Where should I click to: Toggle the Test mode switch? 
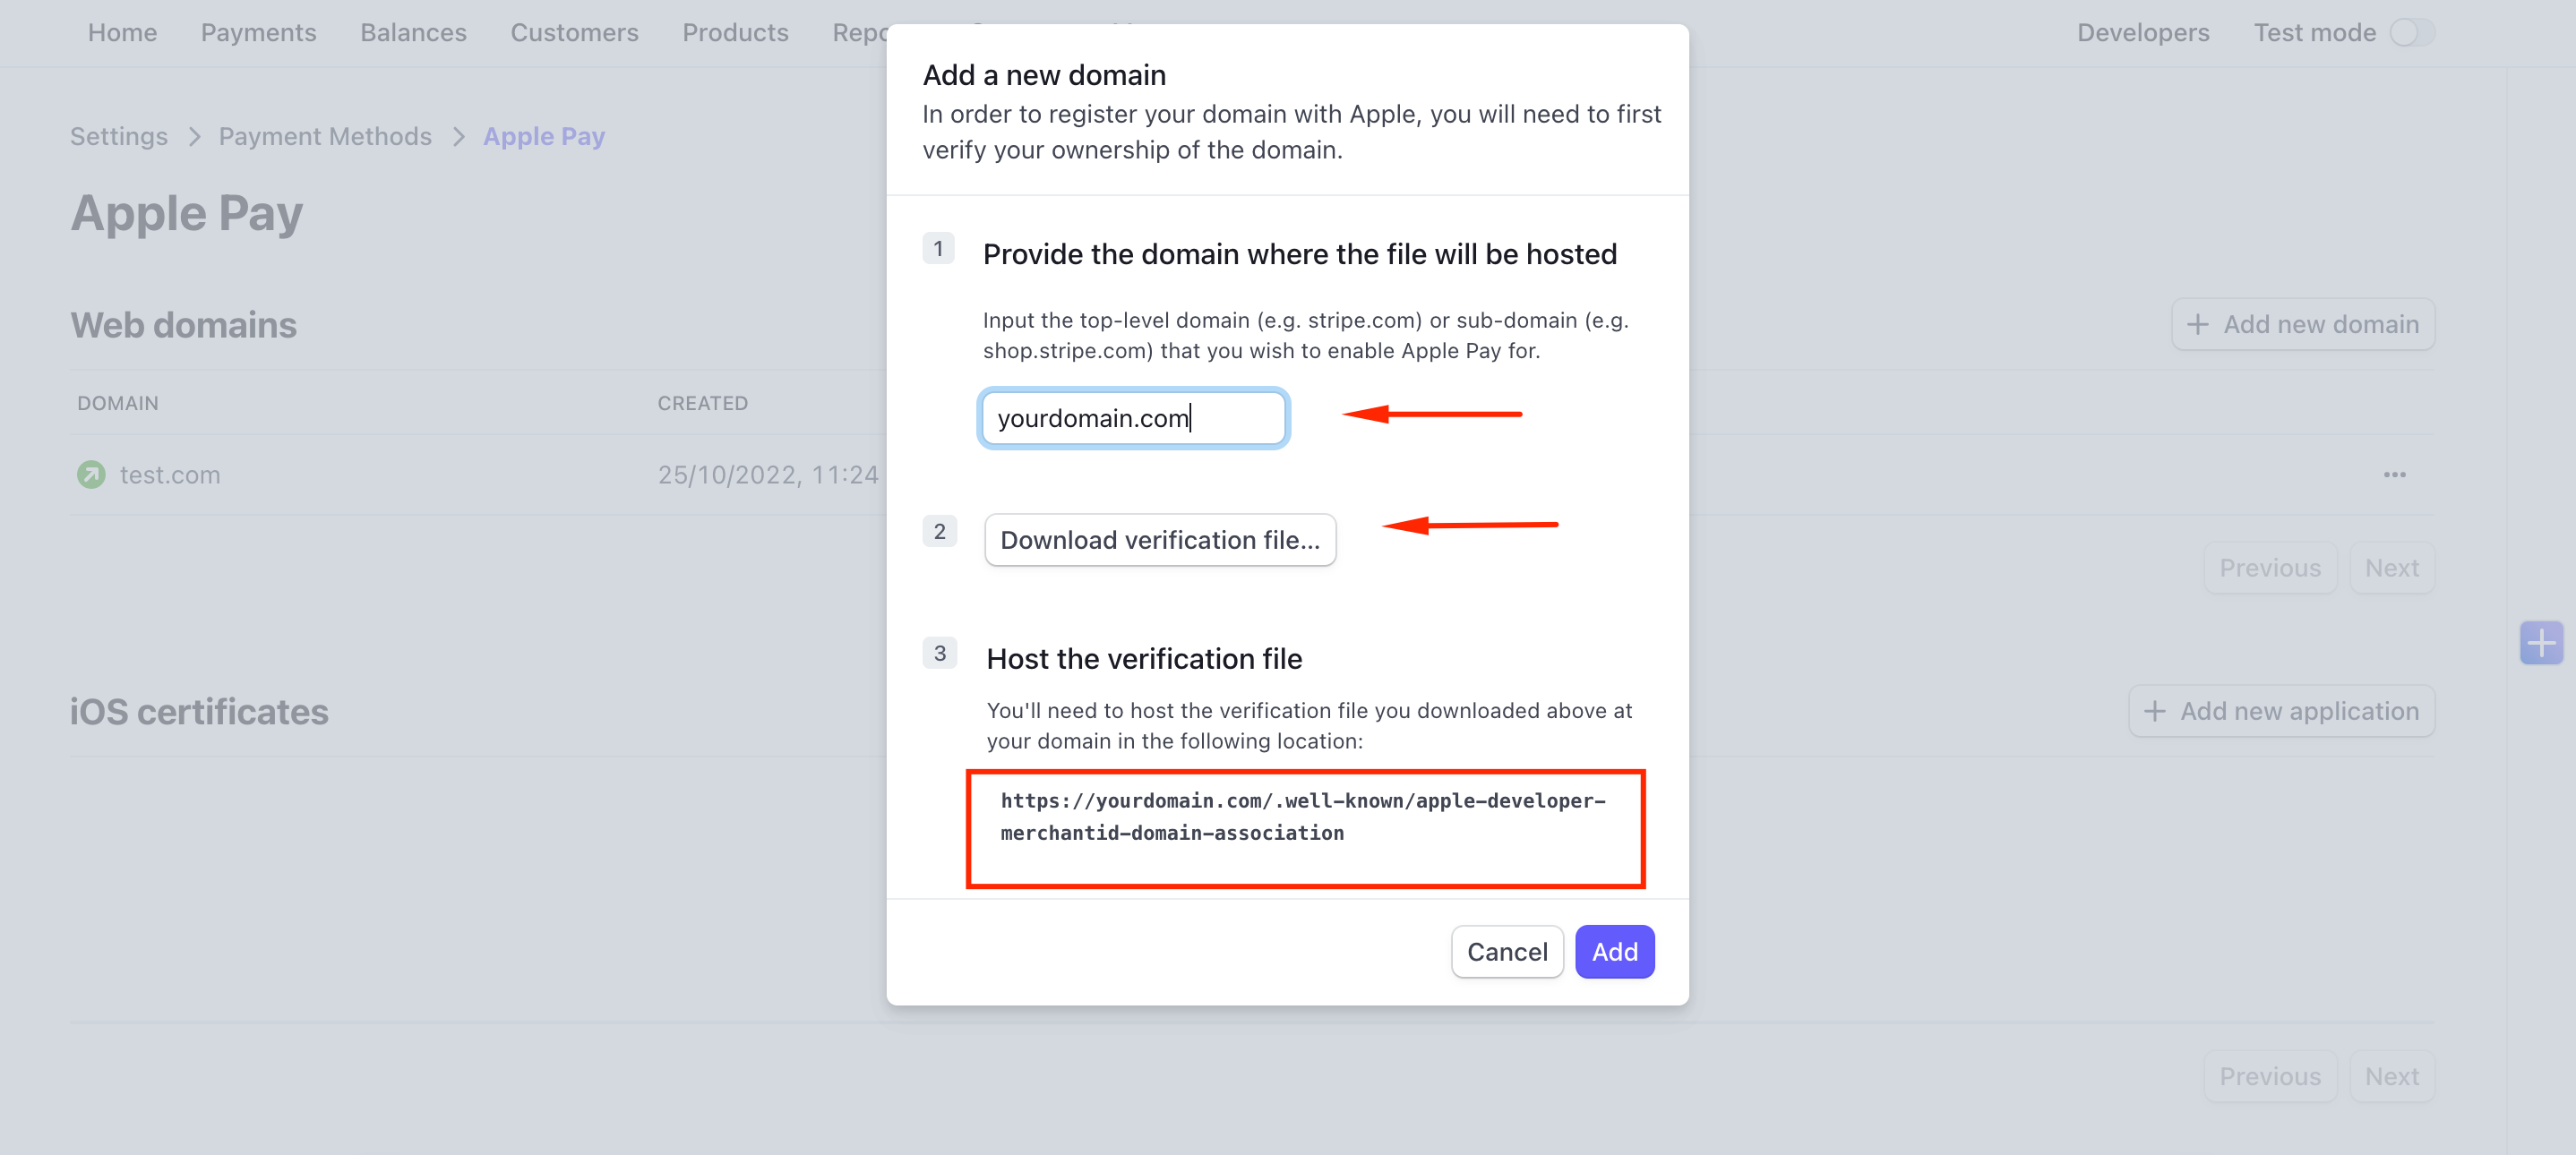coord(2412,32)
